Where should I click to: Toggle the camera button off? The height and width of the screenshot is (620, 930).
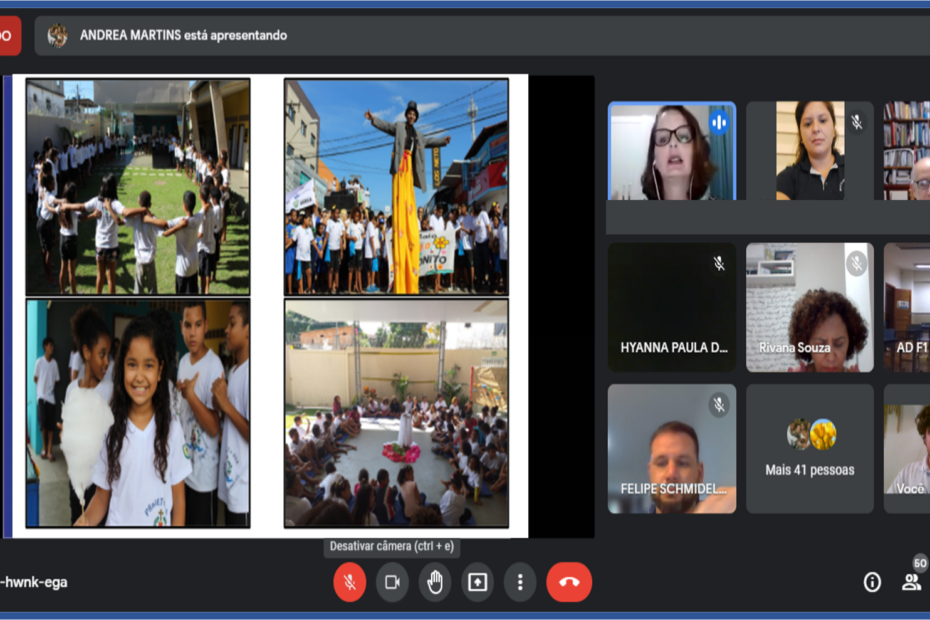[x=392, y=582]
